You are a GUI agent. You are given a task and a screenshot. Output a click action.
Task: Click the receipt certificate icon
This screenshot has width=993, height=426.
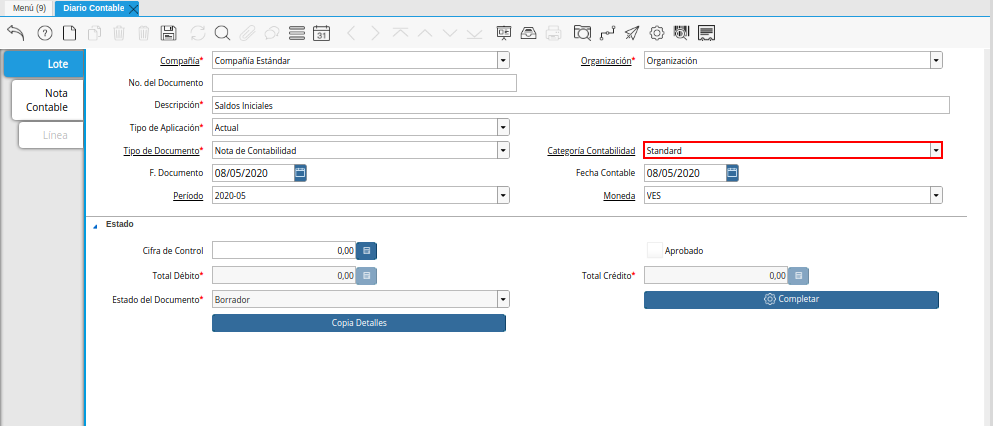[707, 33]
